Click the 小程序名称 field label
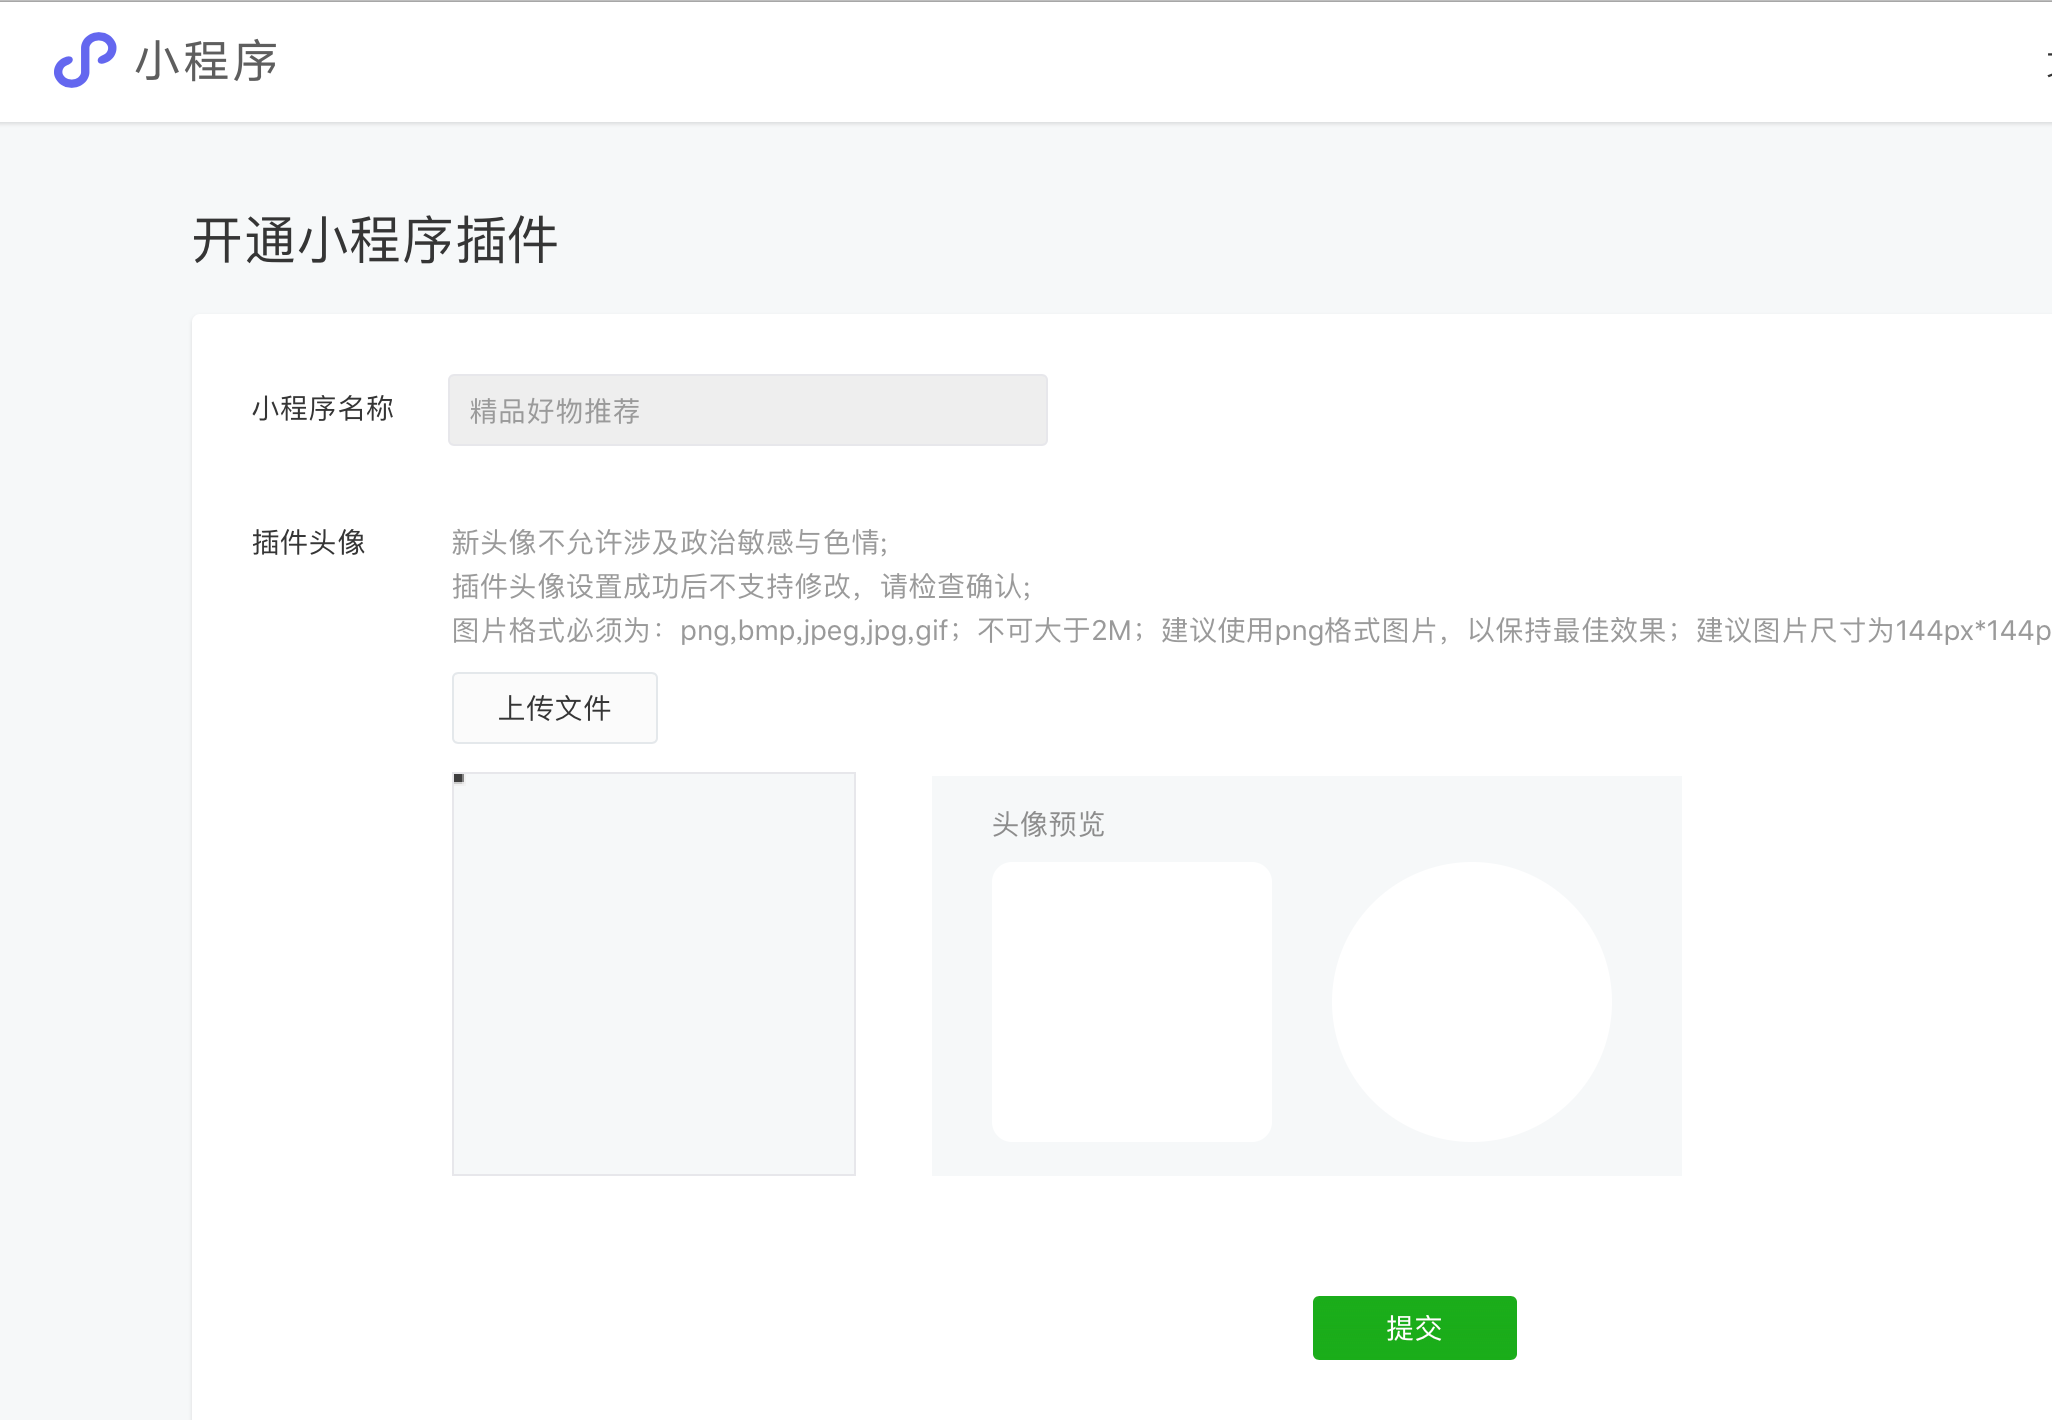Screen dimensions: 2052x1420 click(x=322, y=408)
